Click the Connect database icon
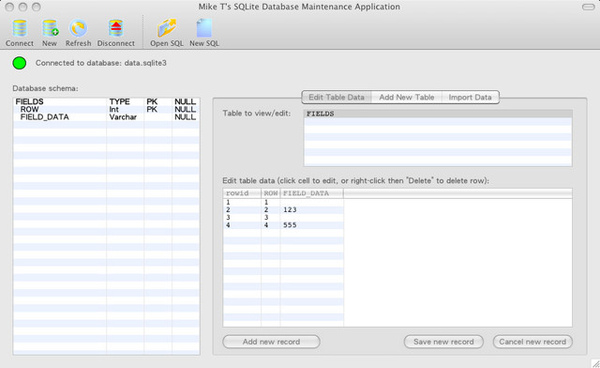 20,28
